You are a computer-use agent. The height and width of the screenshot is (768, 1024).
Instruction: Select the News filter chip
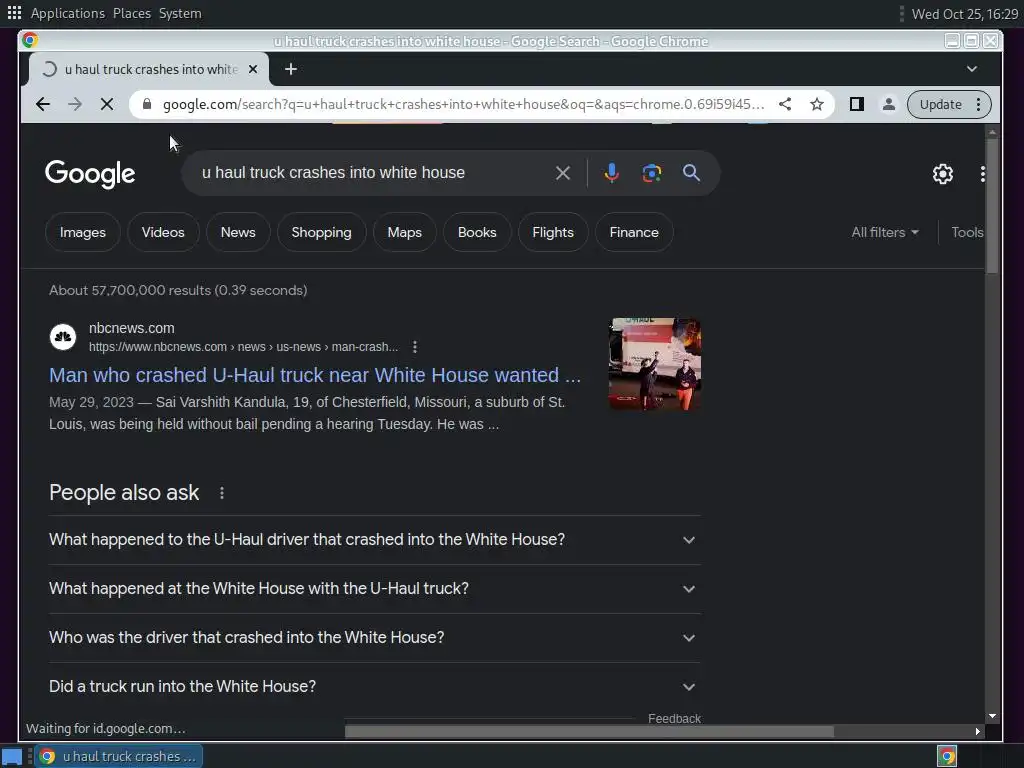pyautogui.click(x=238, y=232)
